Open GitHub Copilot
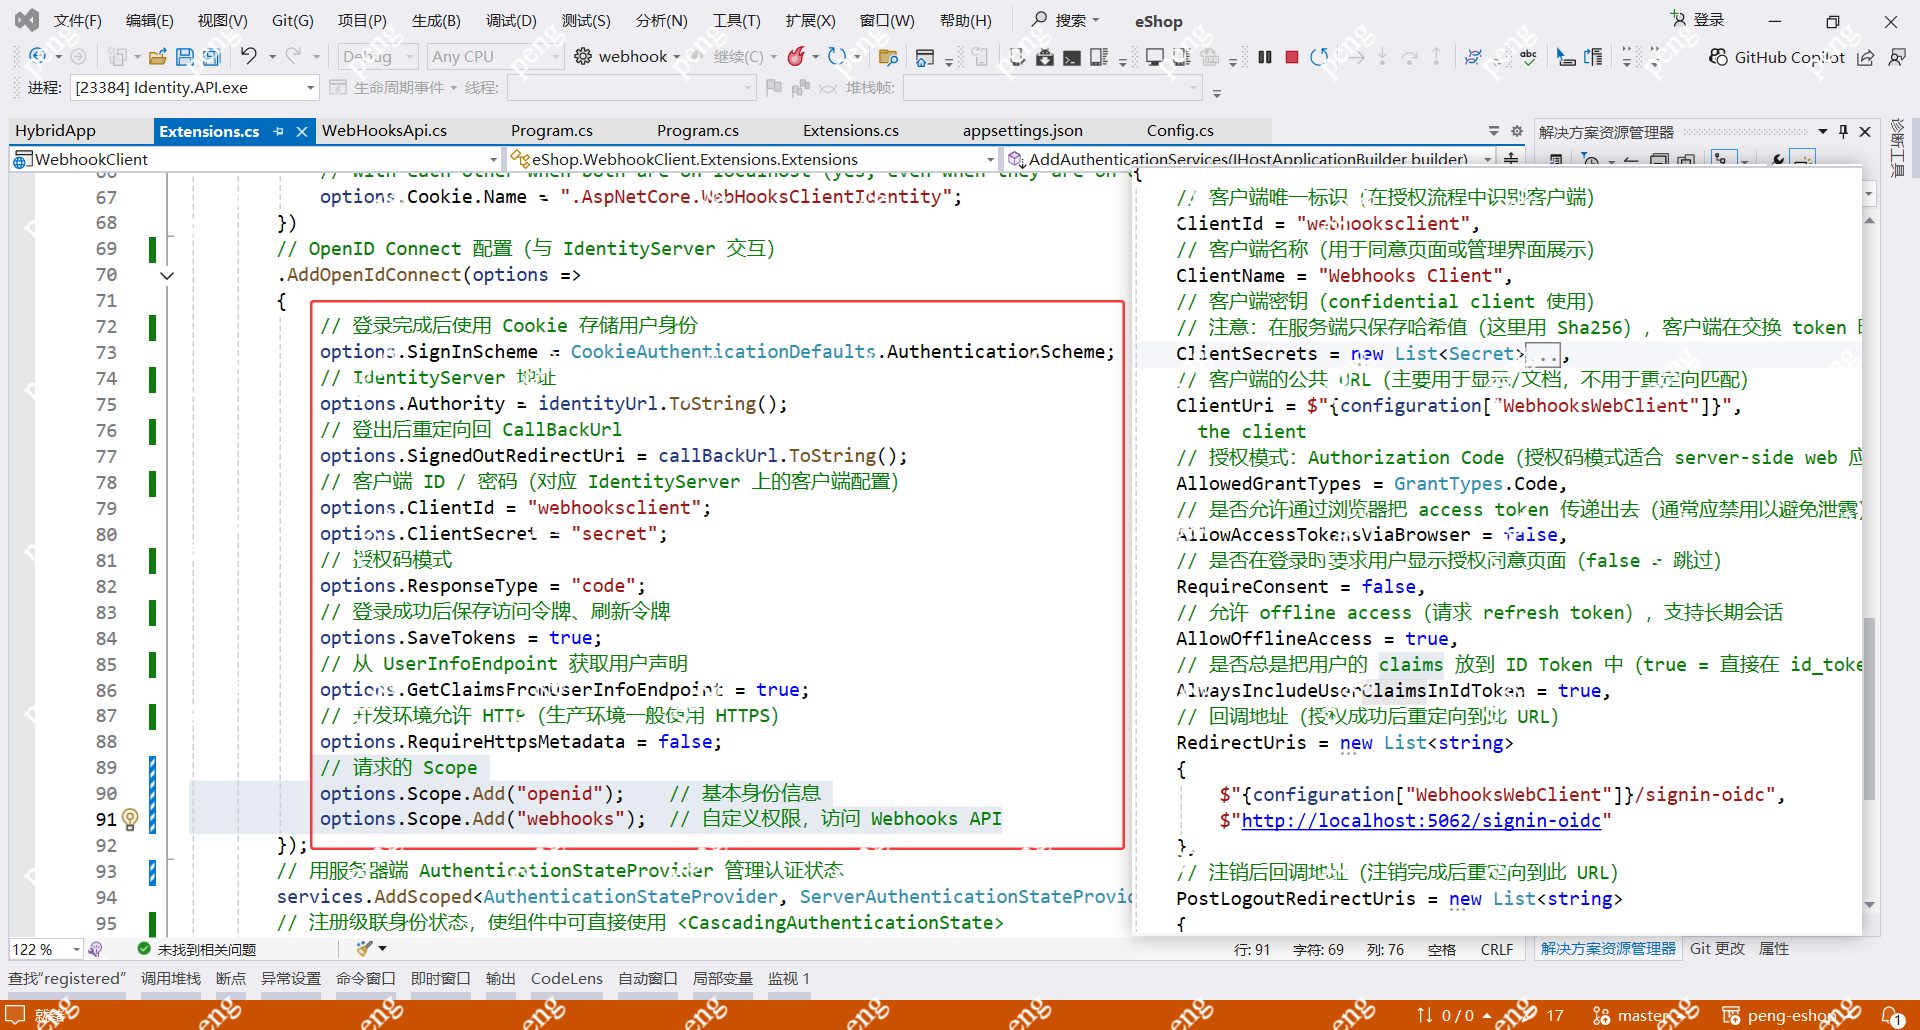The image size is (1920, 1030). pyautogui.click(x=1776, y=57)
